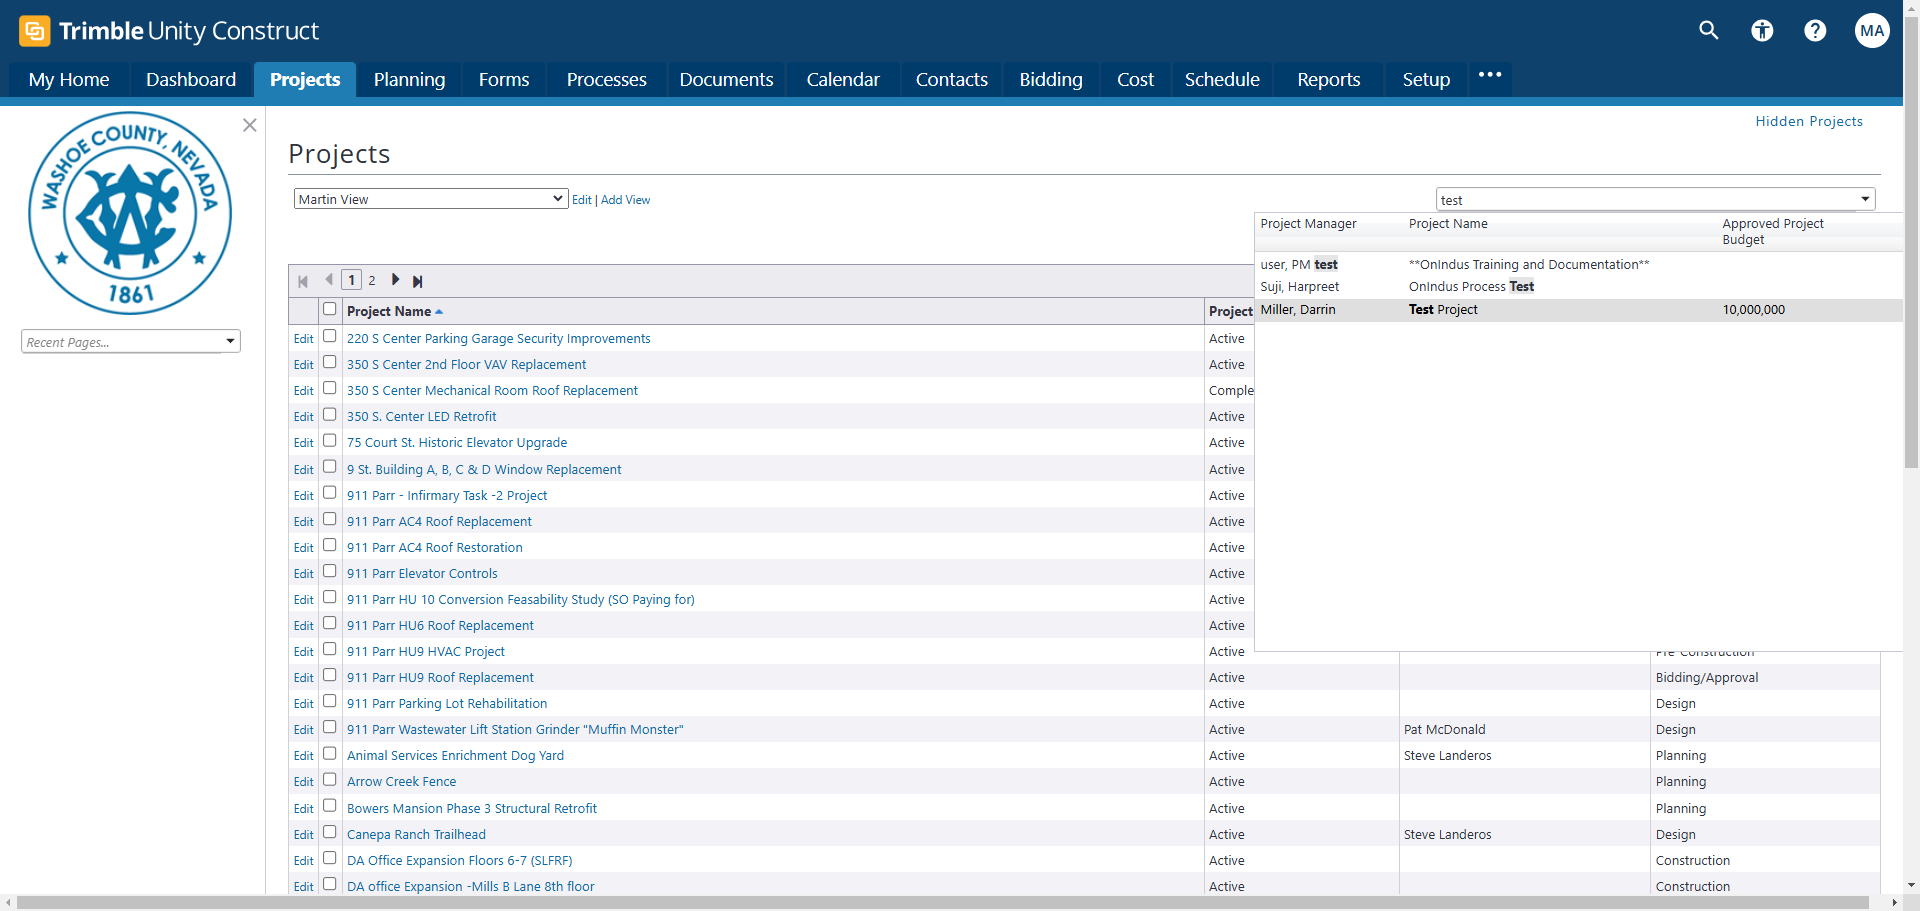Check the 350 S Center 2nd Floor VAV checkbox
The image size is (1920, 911).
click(x=329, y=362)
